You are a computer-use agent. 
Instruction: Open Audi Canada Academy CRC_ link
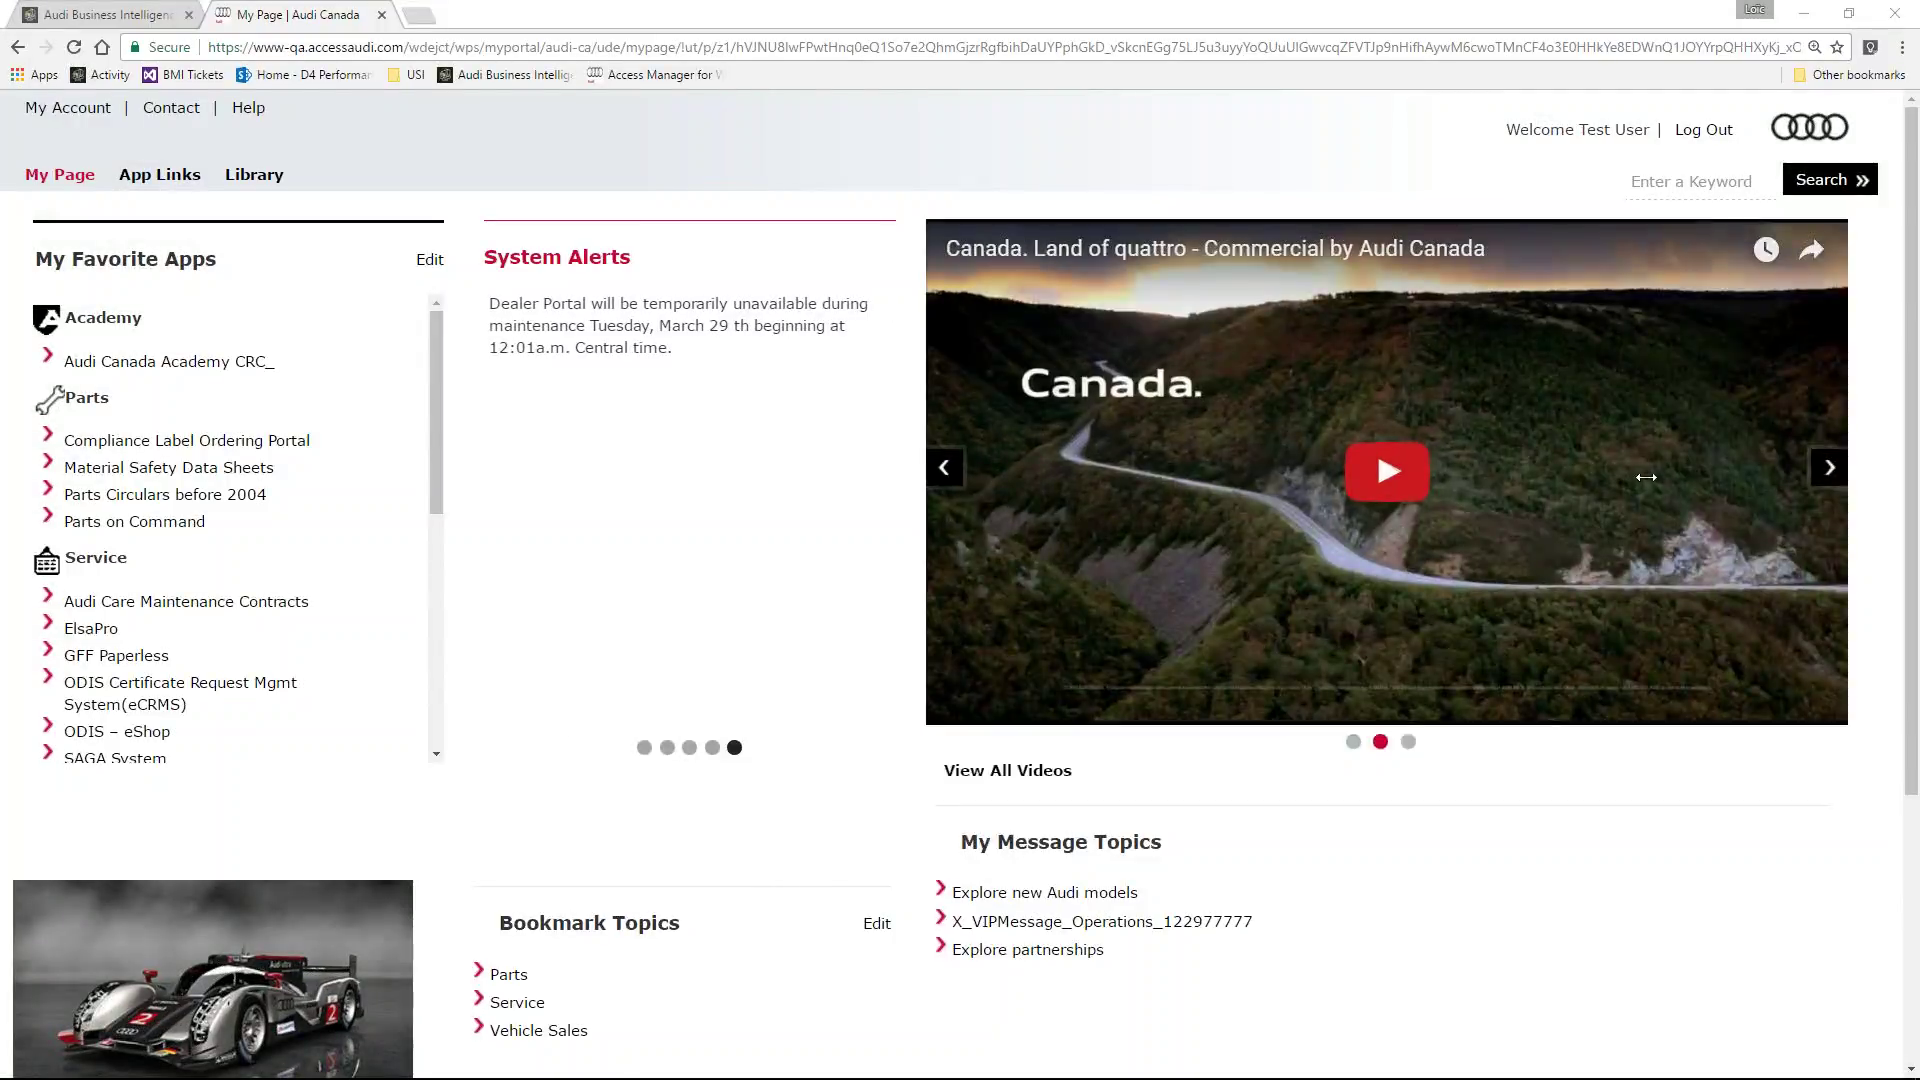click(169, 362)
